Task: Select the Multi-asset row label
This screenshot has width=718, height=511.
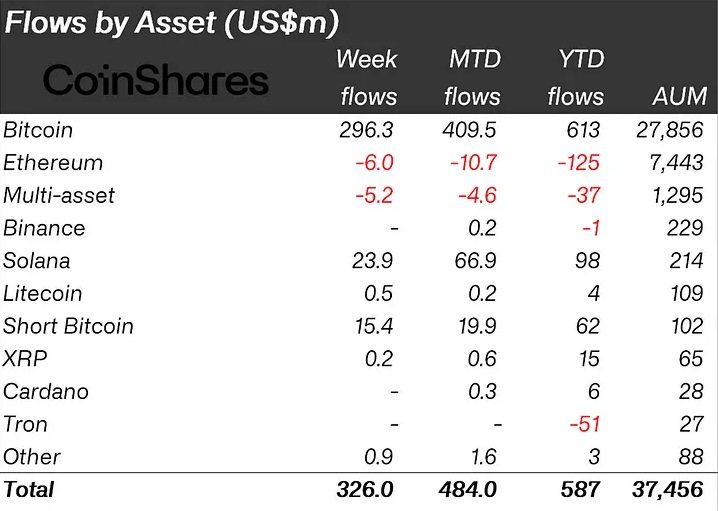Action: click(59, 196)
